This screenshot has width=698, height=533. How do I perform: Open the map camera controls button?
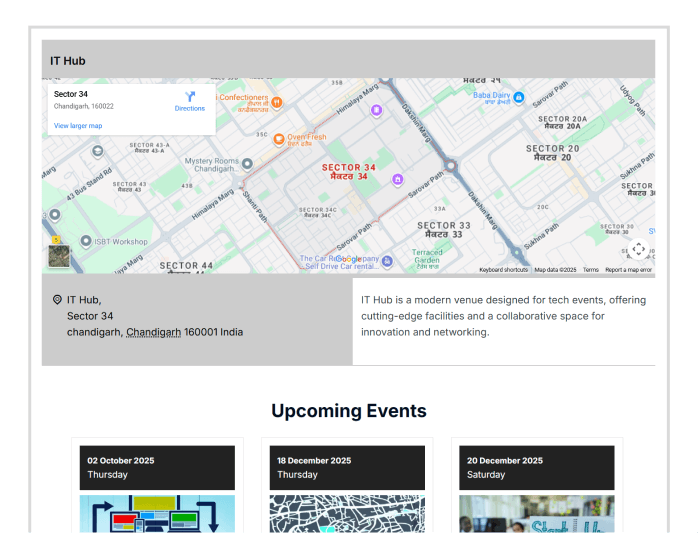[x=638, y=249]
